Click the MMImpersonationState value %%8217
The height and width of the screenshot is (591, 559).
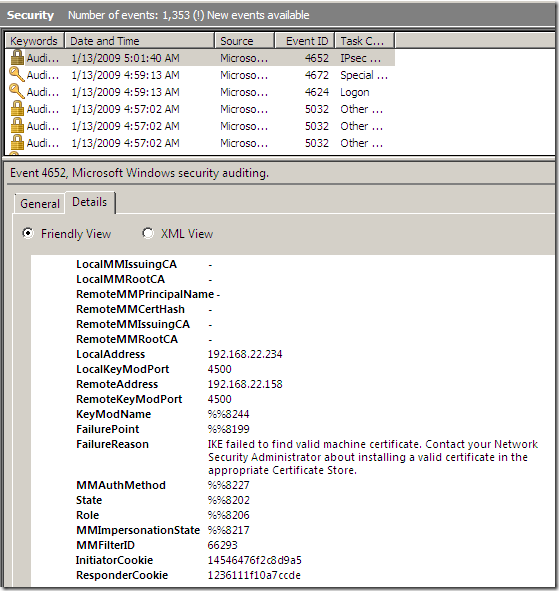pyautogui.click(x=228, y=530)
